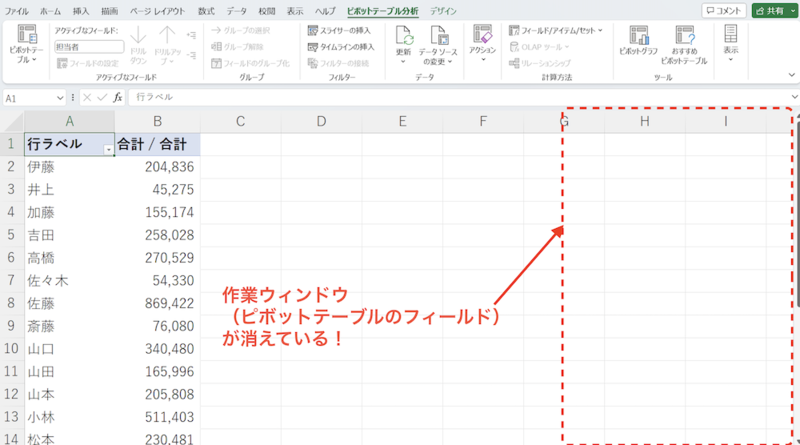Refresh pivot data with 更新 icon
Screen dimensions: 800x445
coord(404,36)
